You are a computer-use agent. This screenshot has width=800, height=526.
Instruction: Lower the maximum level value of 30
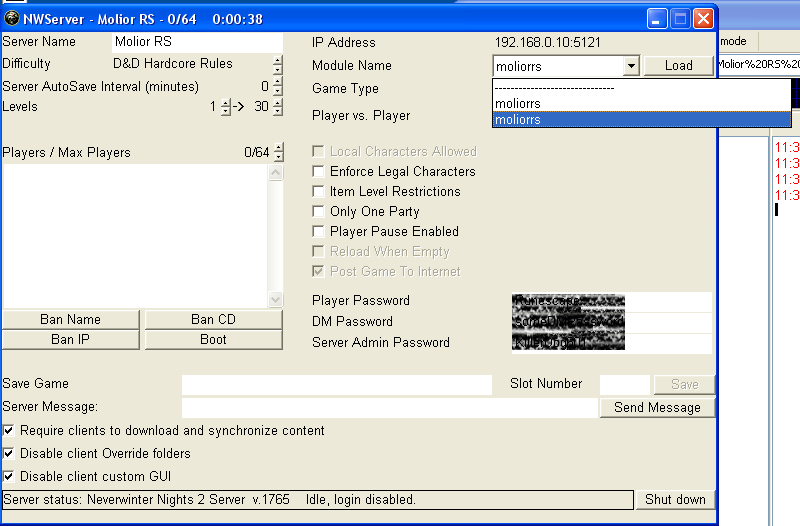(x=278, y=111)
